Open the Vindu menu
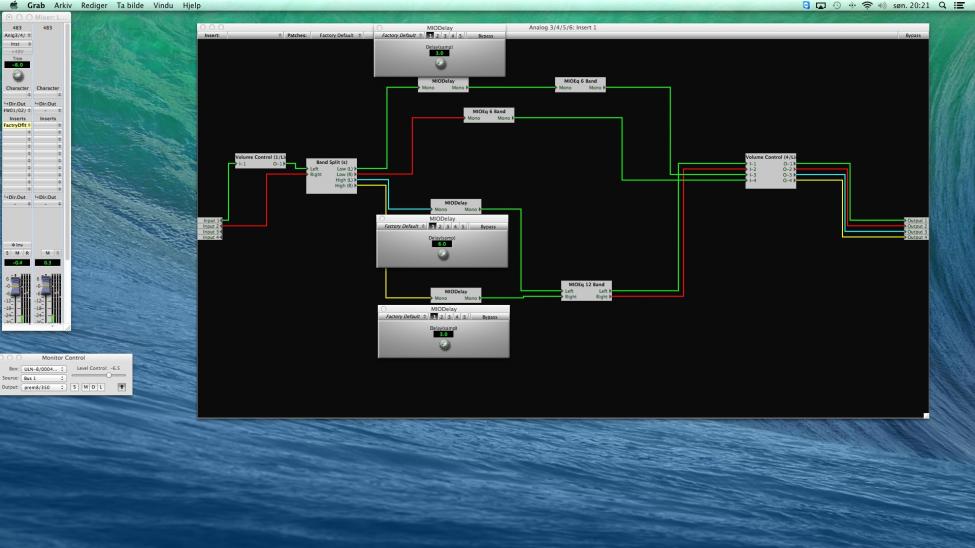The height and width of the screenshot is (548, 975). tap(163, 6)
